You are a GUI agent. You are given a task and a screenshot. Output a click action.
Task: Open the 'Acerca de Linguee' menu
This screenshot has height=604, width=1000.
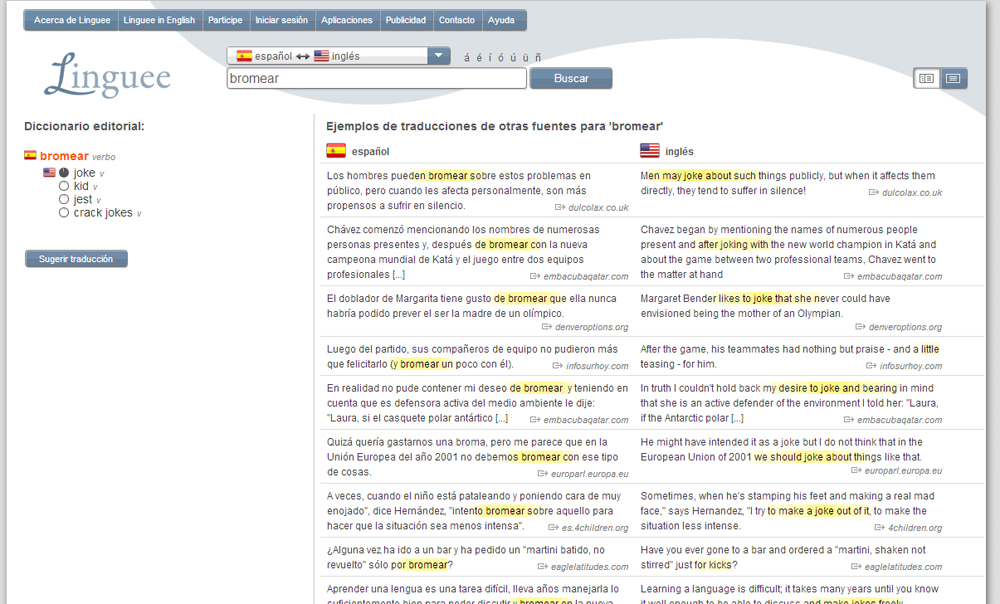71,20
